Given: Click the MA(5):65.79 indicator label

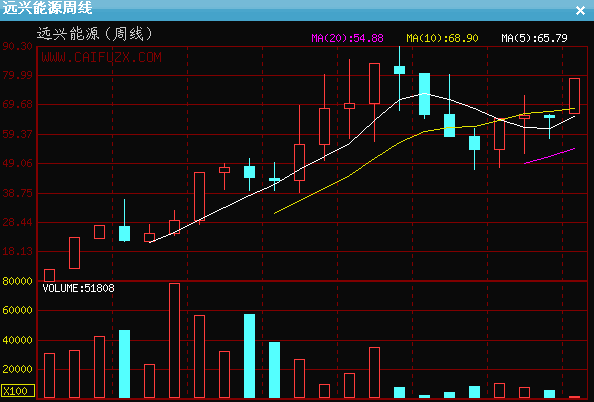Looking at the screenshot, I should click(x=534, y=38).
